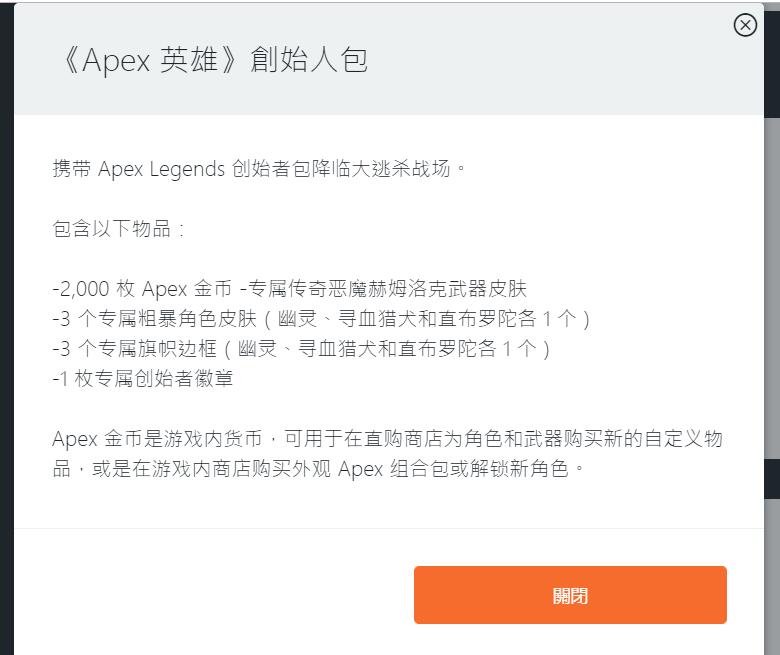Image resolution: width=780 pixels, height=655 pixels.
Task: Click the divider line above the 關閉 button
Action: pos(388,528)
